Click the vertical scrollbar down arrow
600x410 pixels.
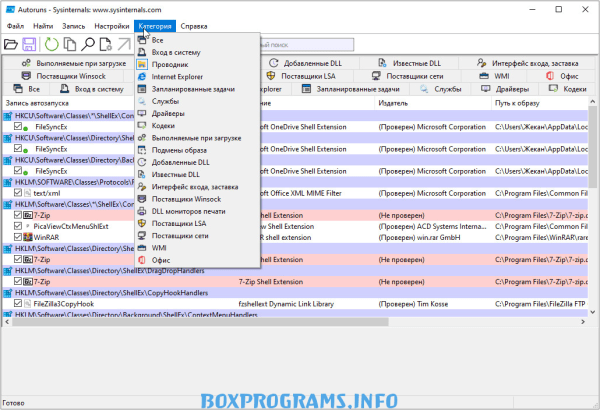point(592,312)
